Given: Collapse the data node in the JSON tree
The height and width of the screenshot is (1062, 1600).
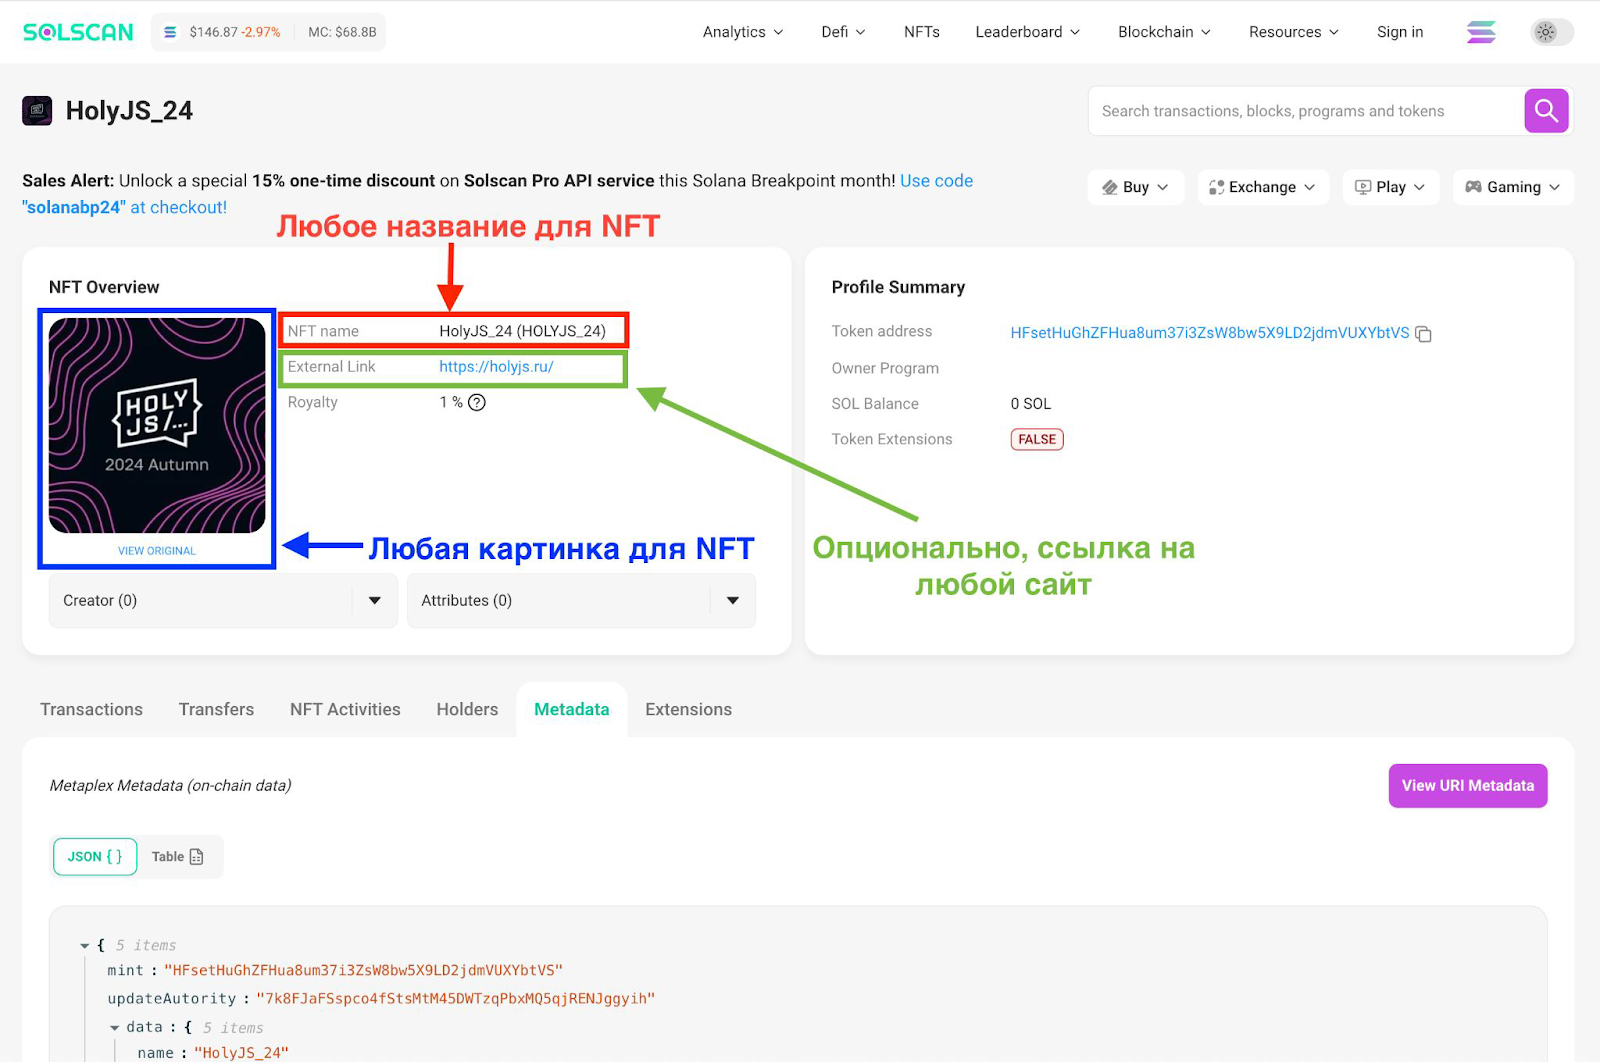Looking at the screenshot, I should tap(114, 1027).
